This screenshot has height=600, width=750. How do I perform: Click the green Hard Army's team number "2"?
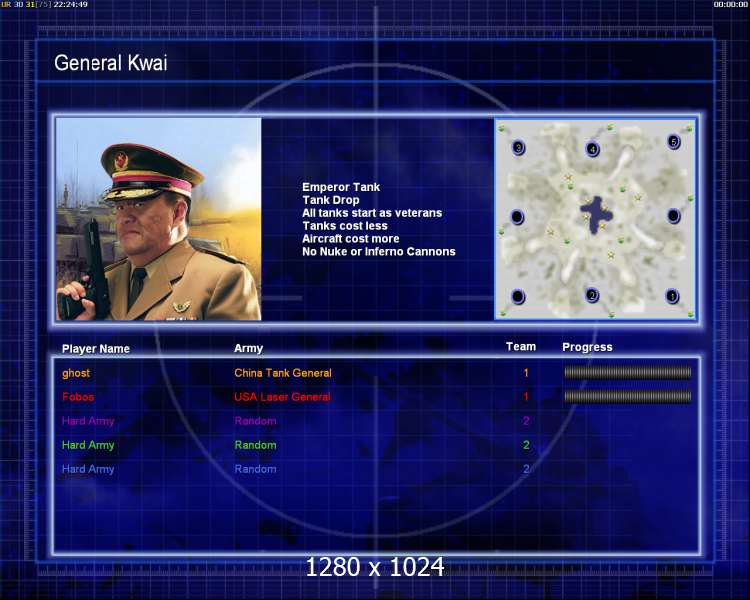pos(526,445)
